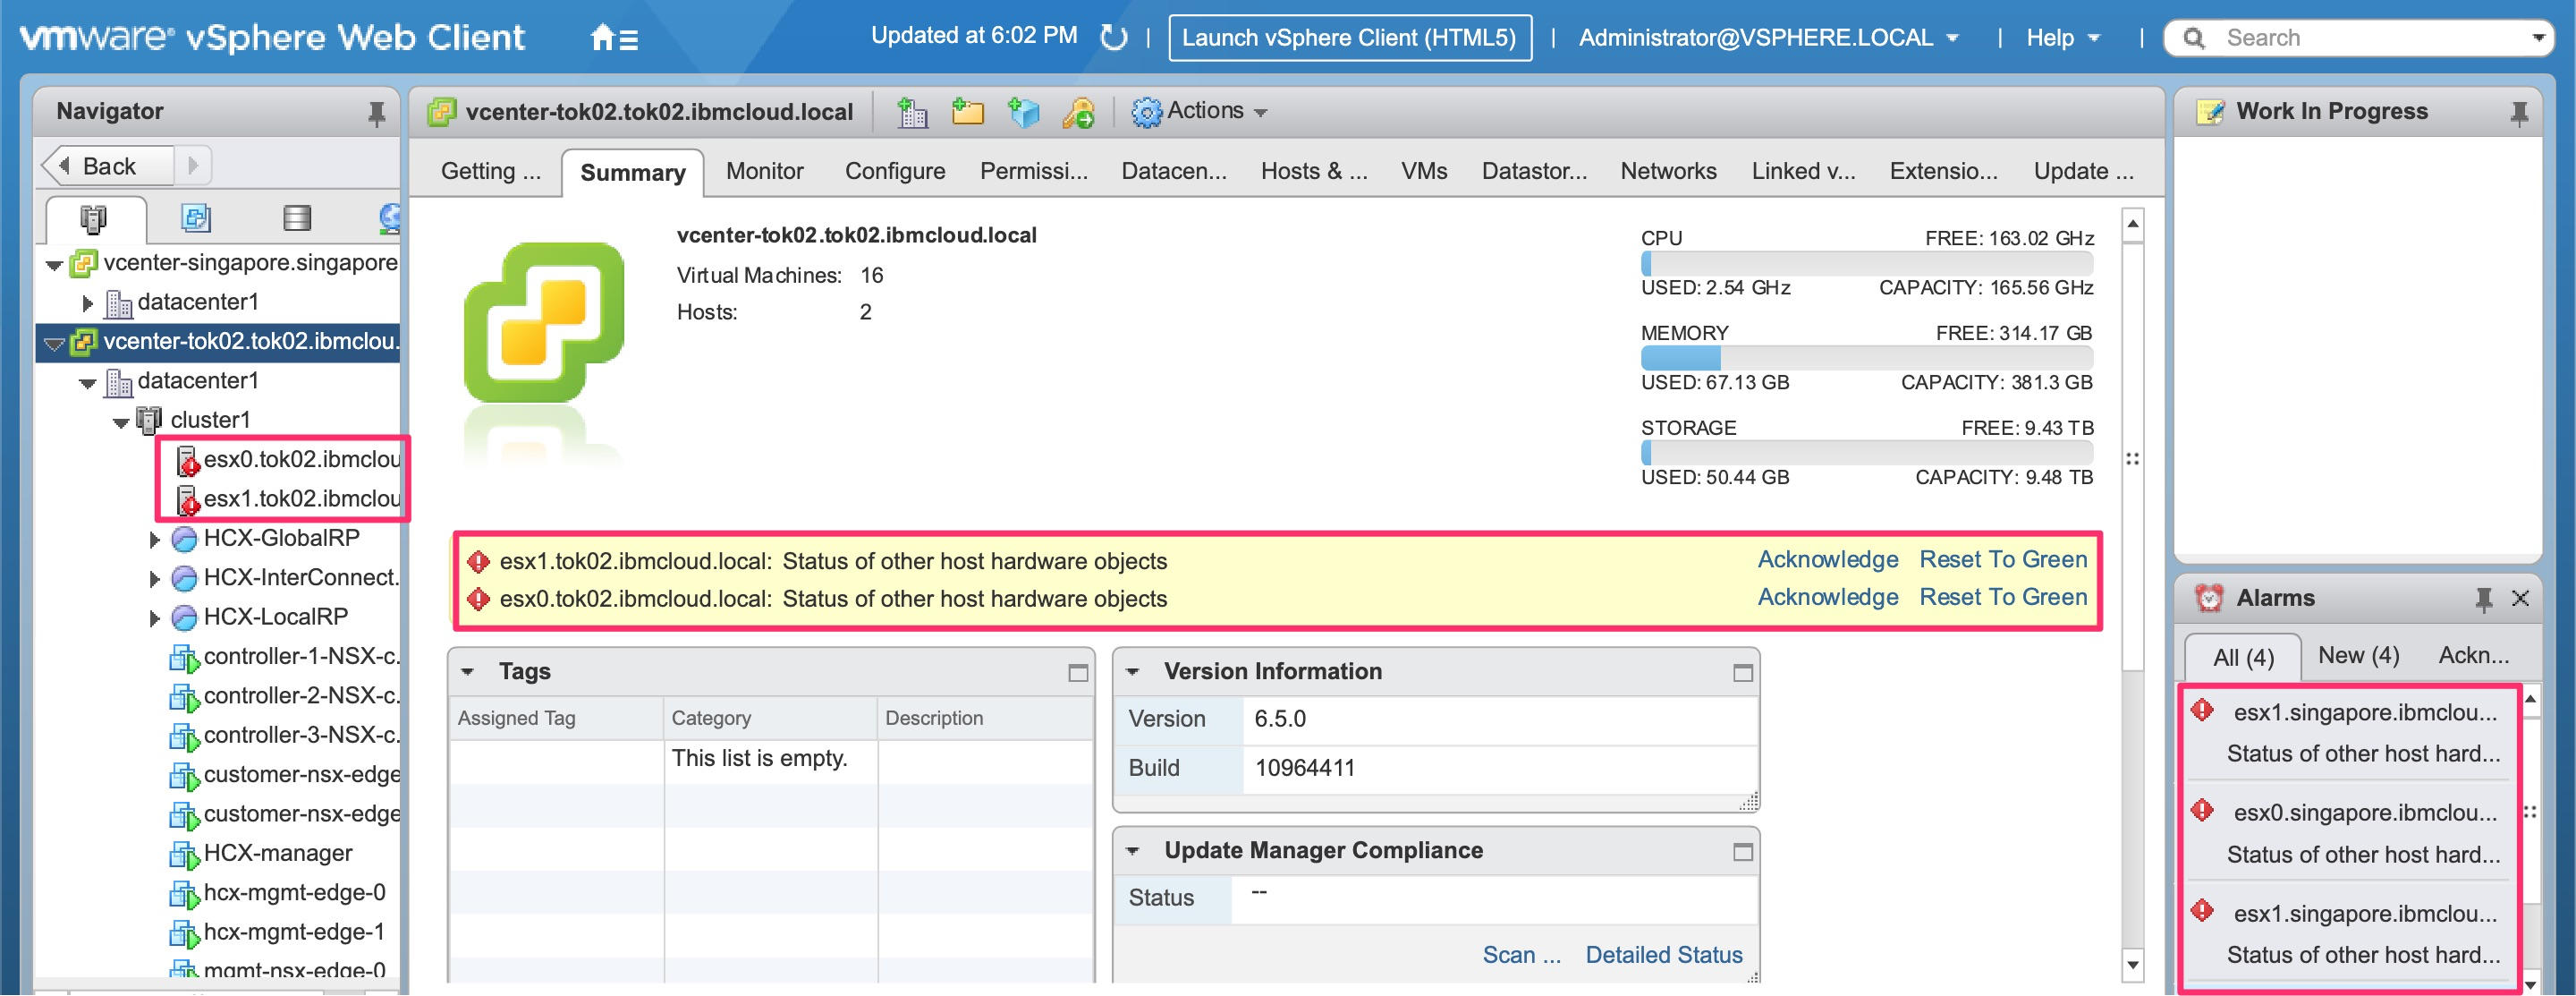Collapse the vcenter-tok02 tree node
The height and width of the screenshot is (996, 2576).
54,344
